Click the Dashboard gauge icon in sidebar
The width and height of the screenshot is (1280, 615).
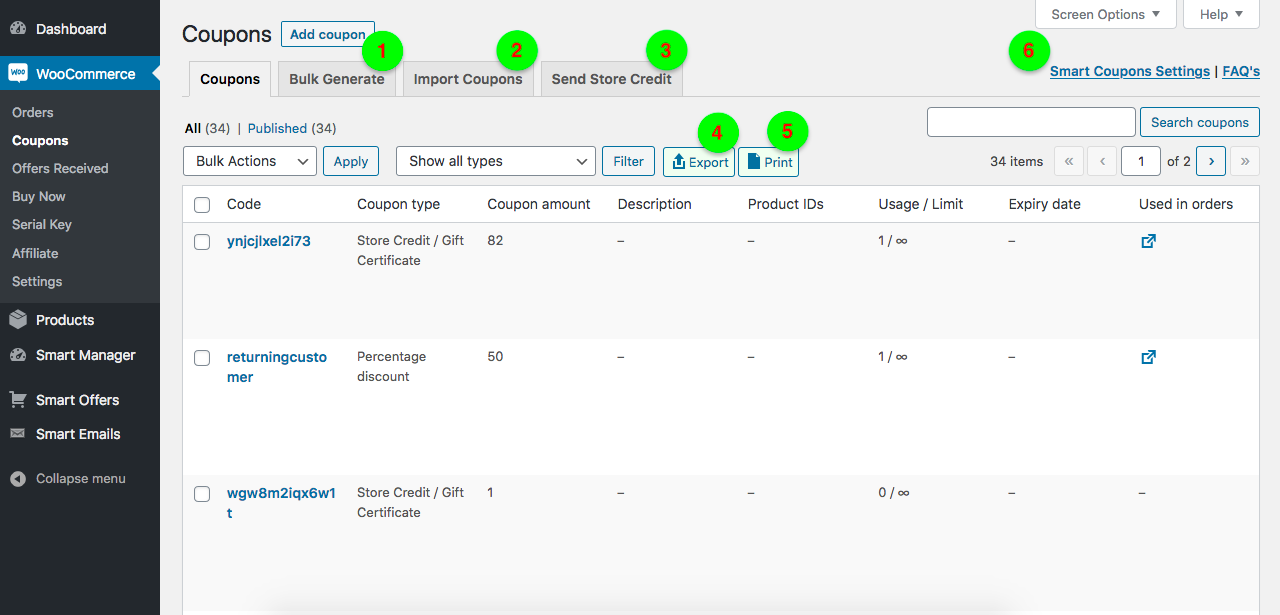[18, 29]
